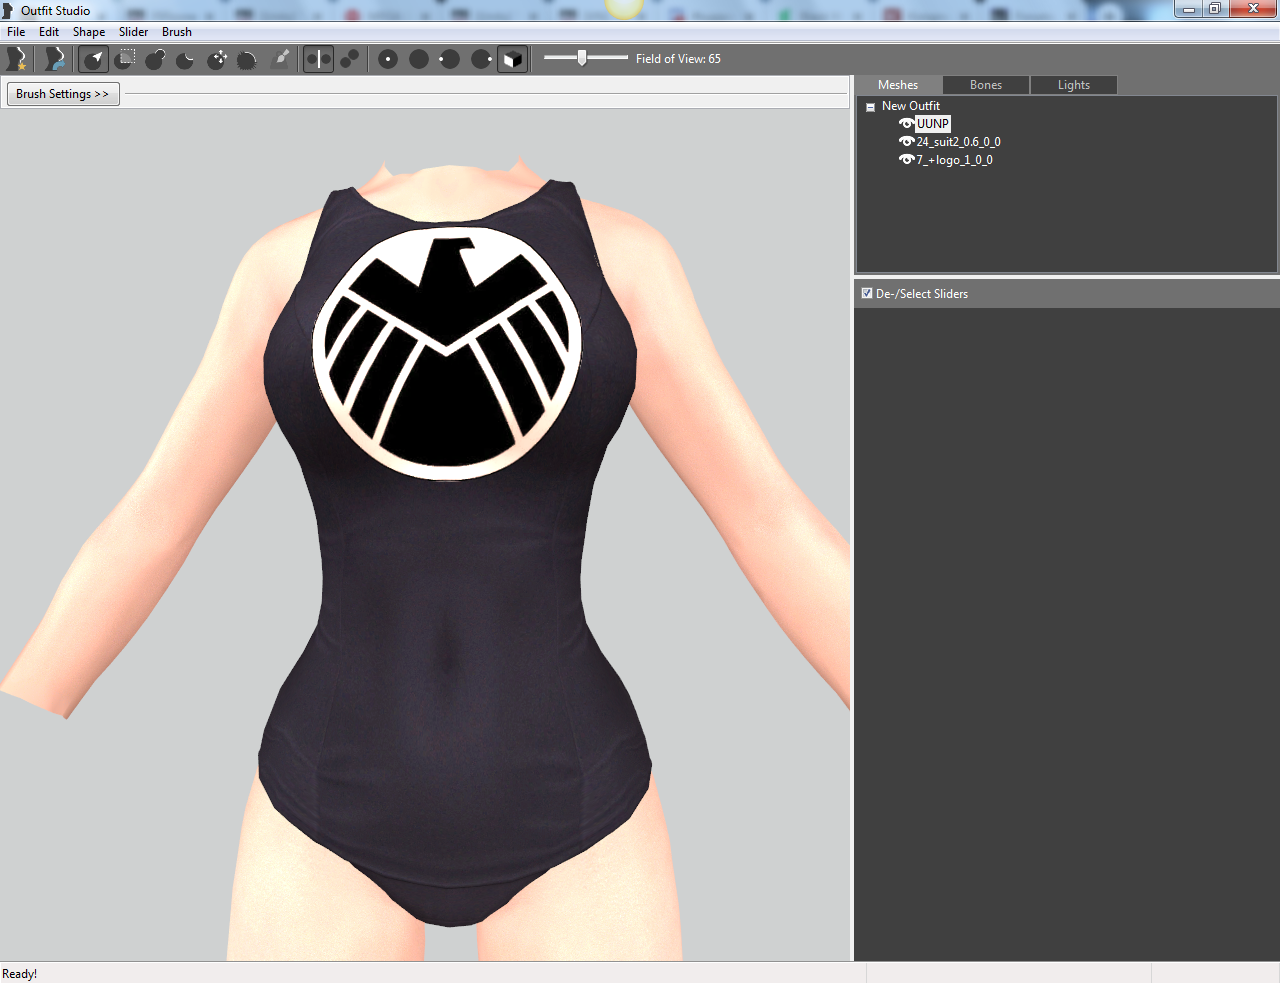The width and height of the screenshot is (1280, 984).
Task: Select the 24_suit2_0.6_0_0 mesh name
Action: click(959, 142)
